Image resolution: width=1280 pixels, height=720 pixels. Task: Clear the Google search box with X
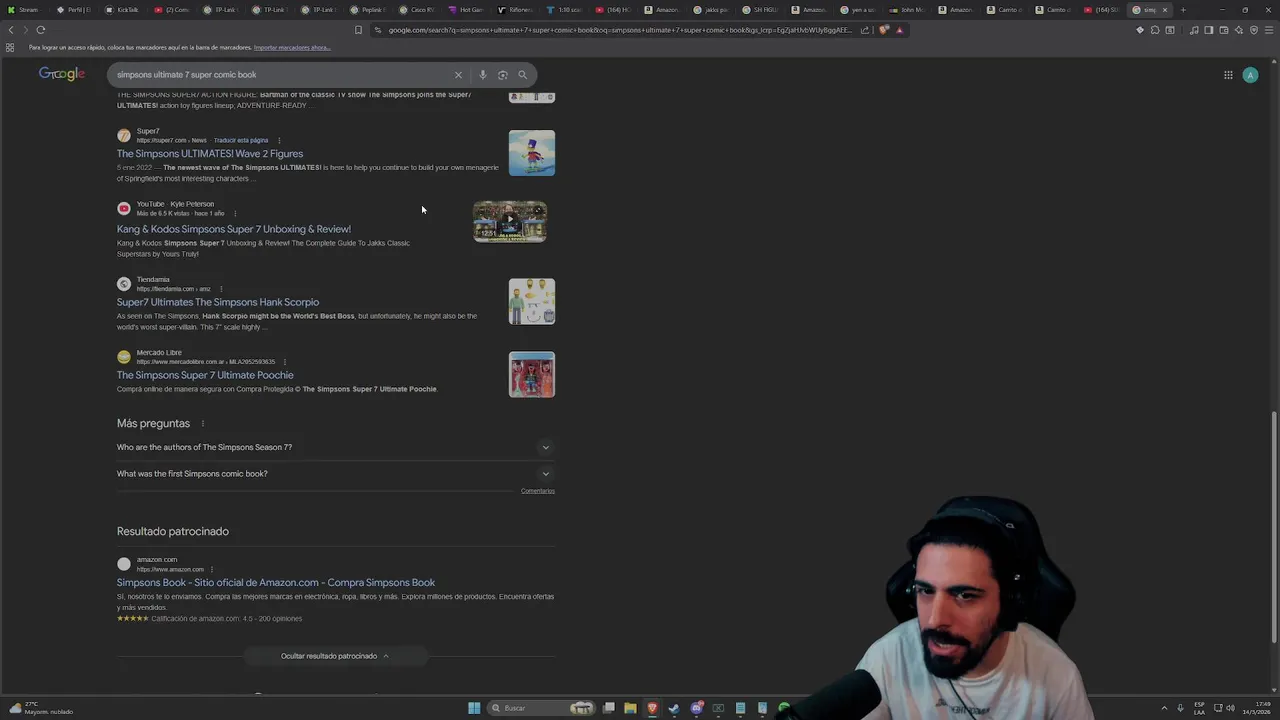[x=458, y=75]
